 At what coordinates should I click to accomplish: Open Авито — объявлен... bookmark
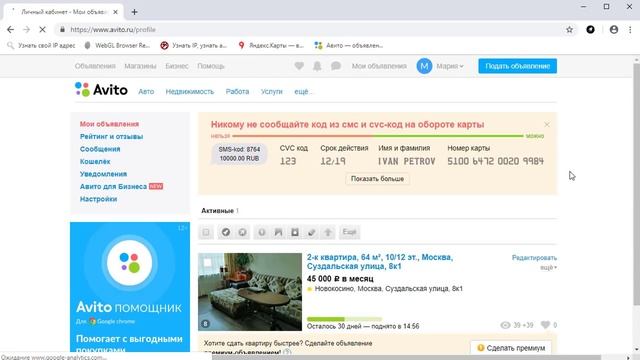click(x=349, y=45)
